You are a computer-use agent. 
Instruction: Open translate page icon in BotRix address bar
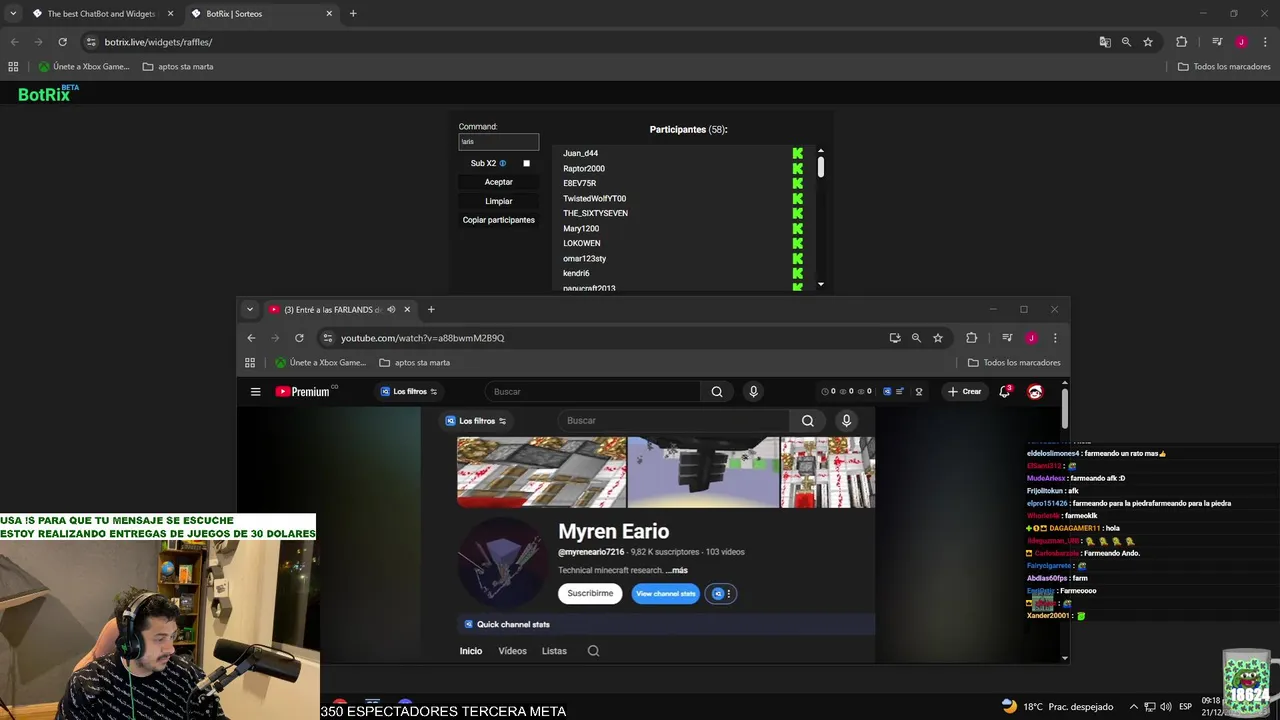[1104, 42]
